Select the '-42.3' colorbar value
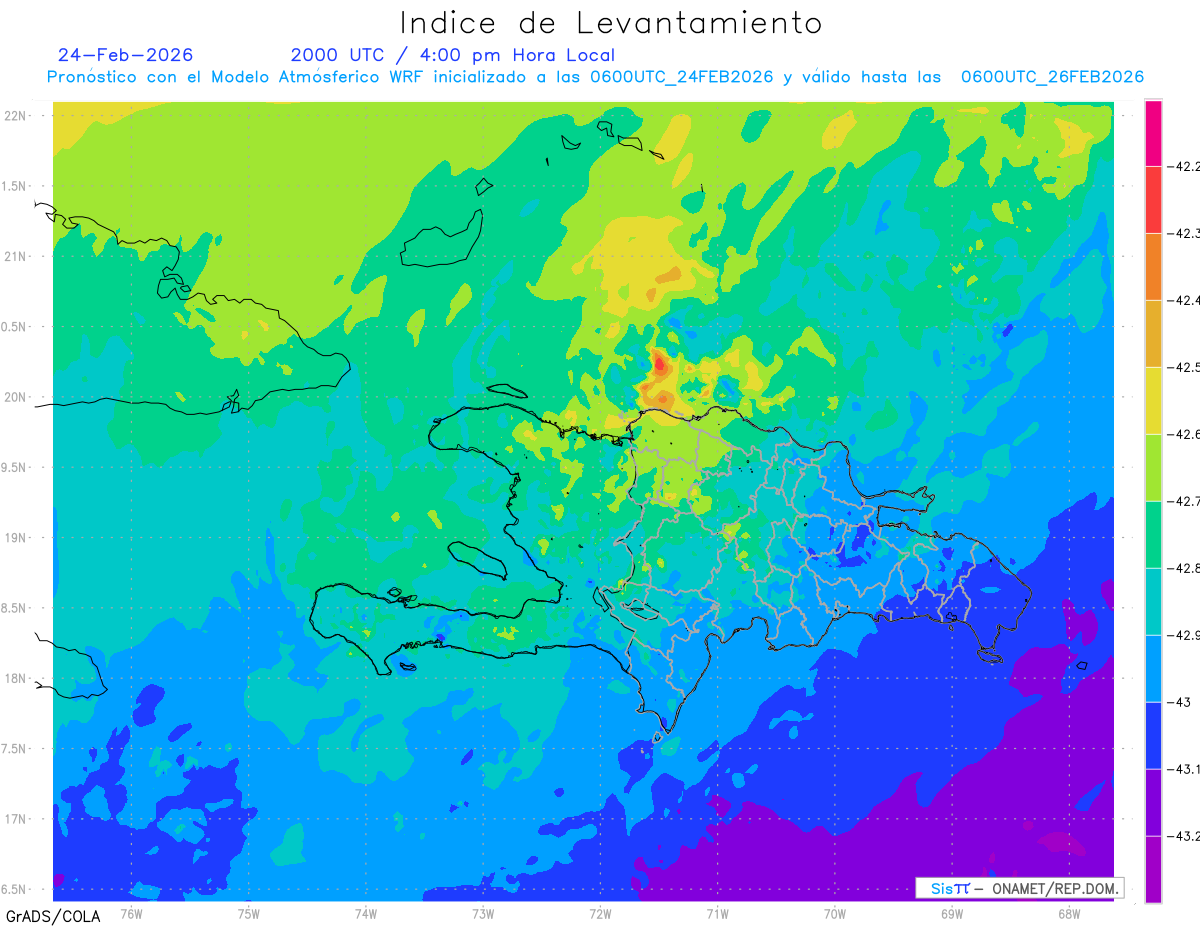1200x927 pixels. click(x=1184, y=233)
